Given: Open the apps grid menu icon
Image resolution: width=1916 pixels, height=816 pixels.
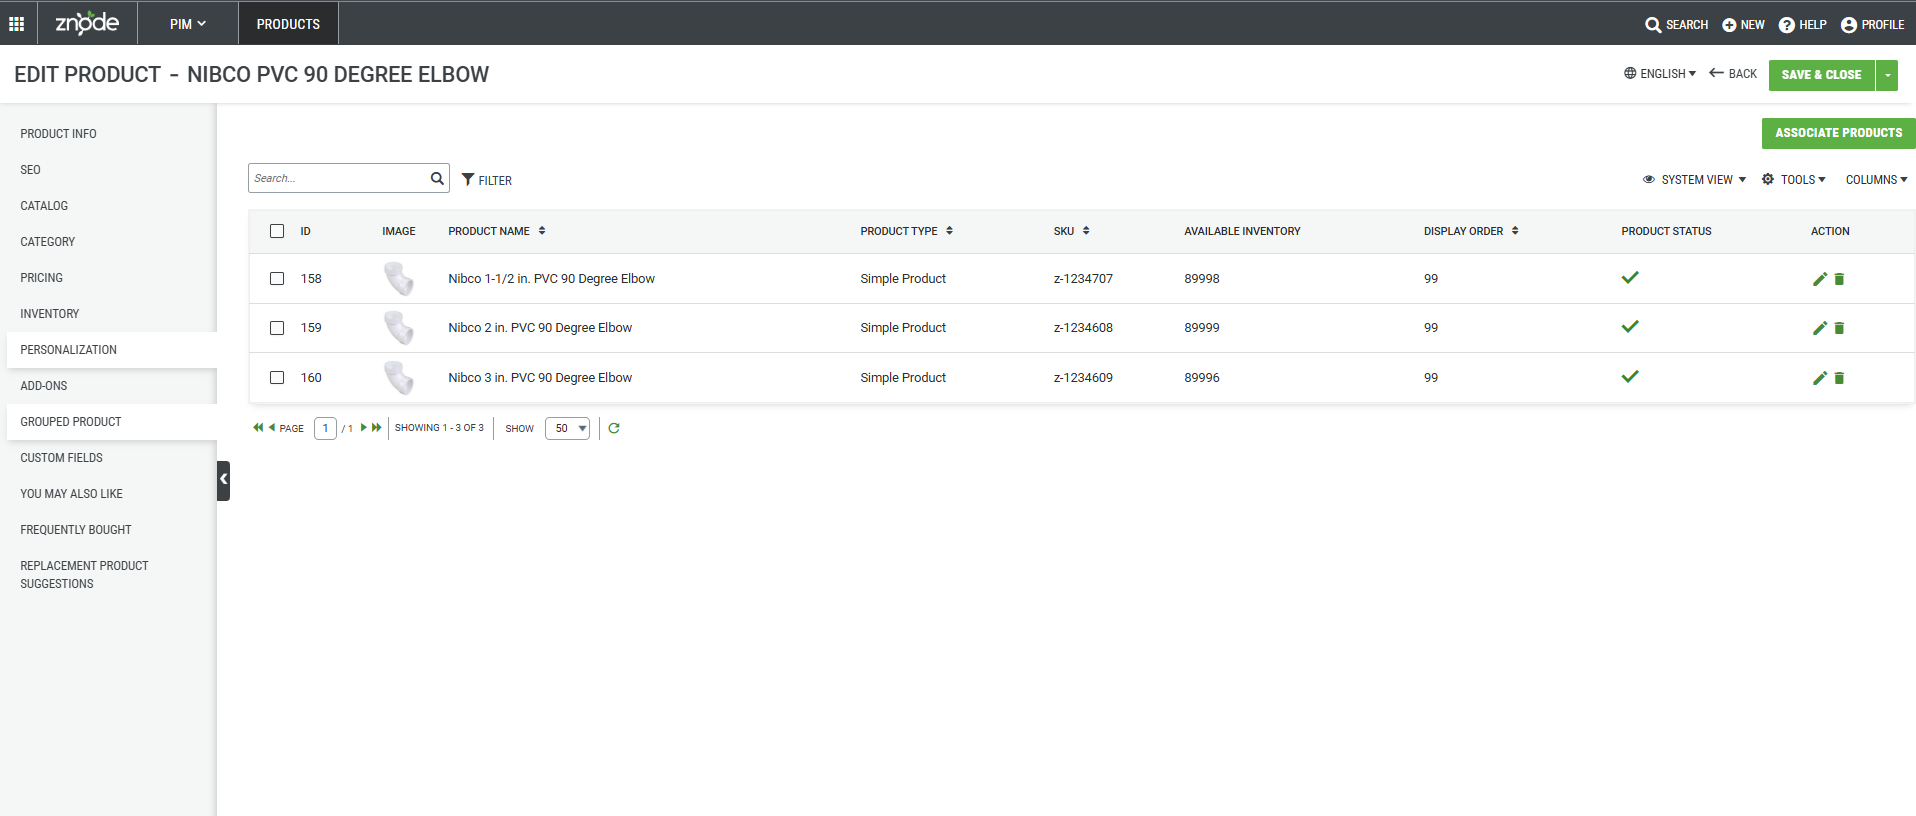Looking at the screenshot, I should tap(17, 24).
